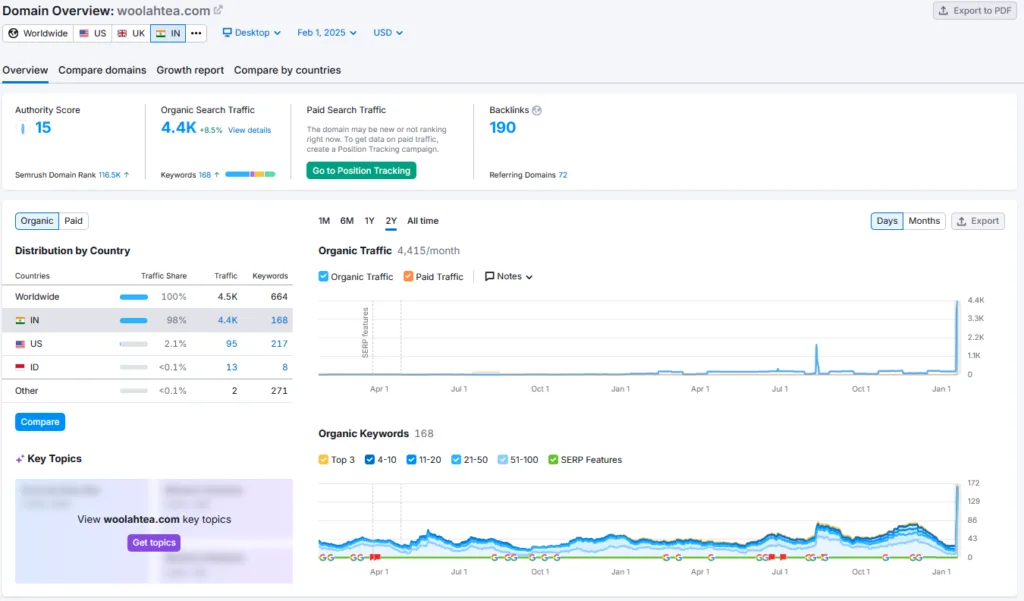Screen dimensions: 1024x601
Task: Click the chart Export button
Action: click(978, 221)
